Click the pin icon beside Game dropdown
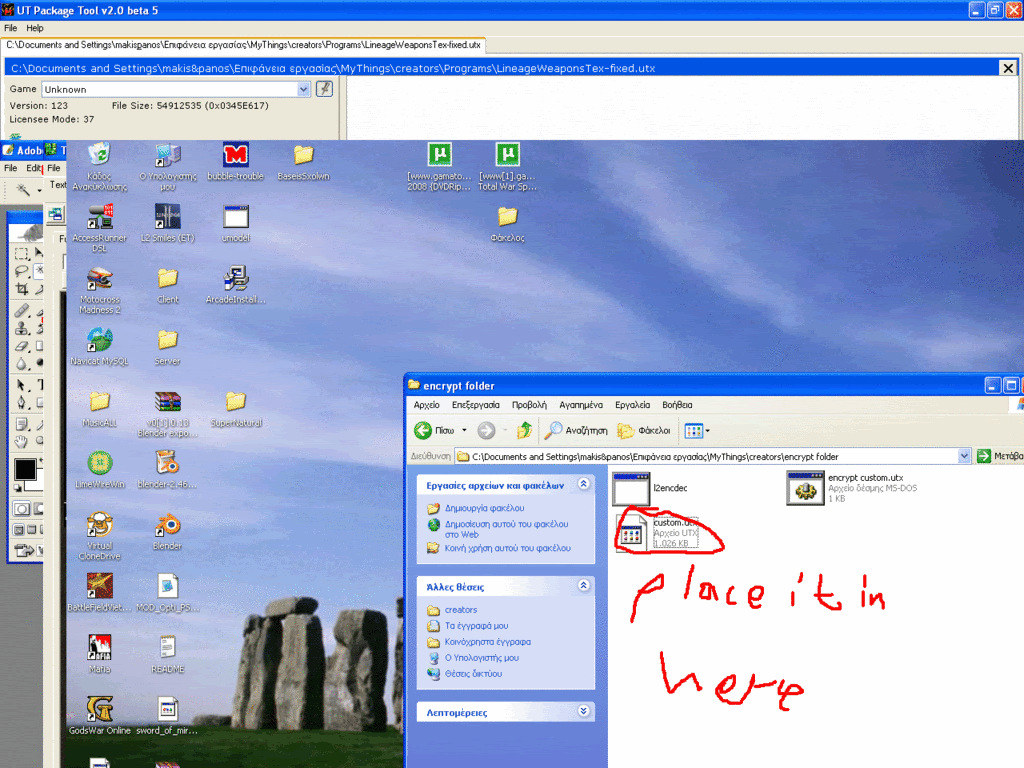1024x768 pixels. (x=324, y=89)
